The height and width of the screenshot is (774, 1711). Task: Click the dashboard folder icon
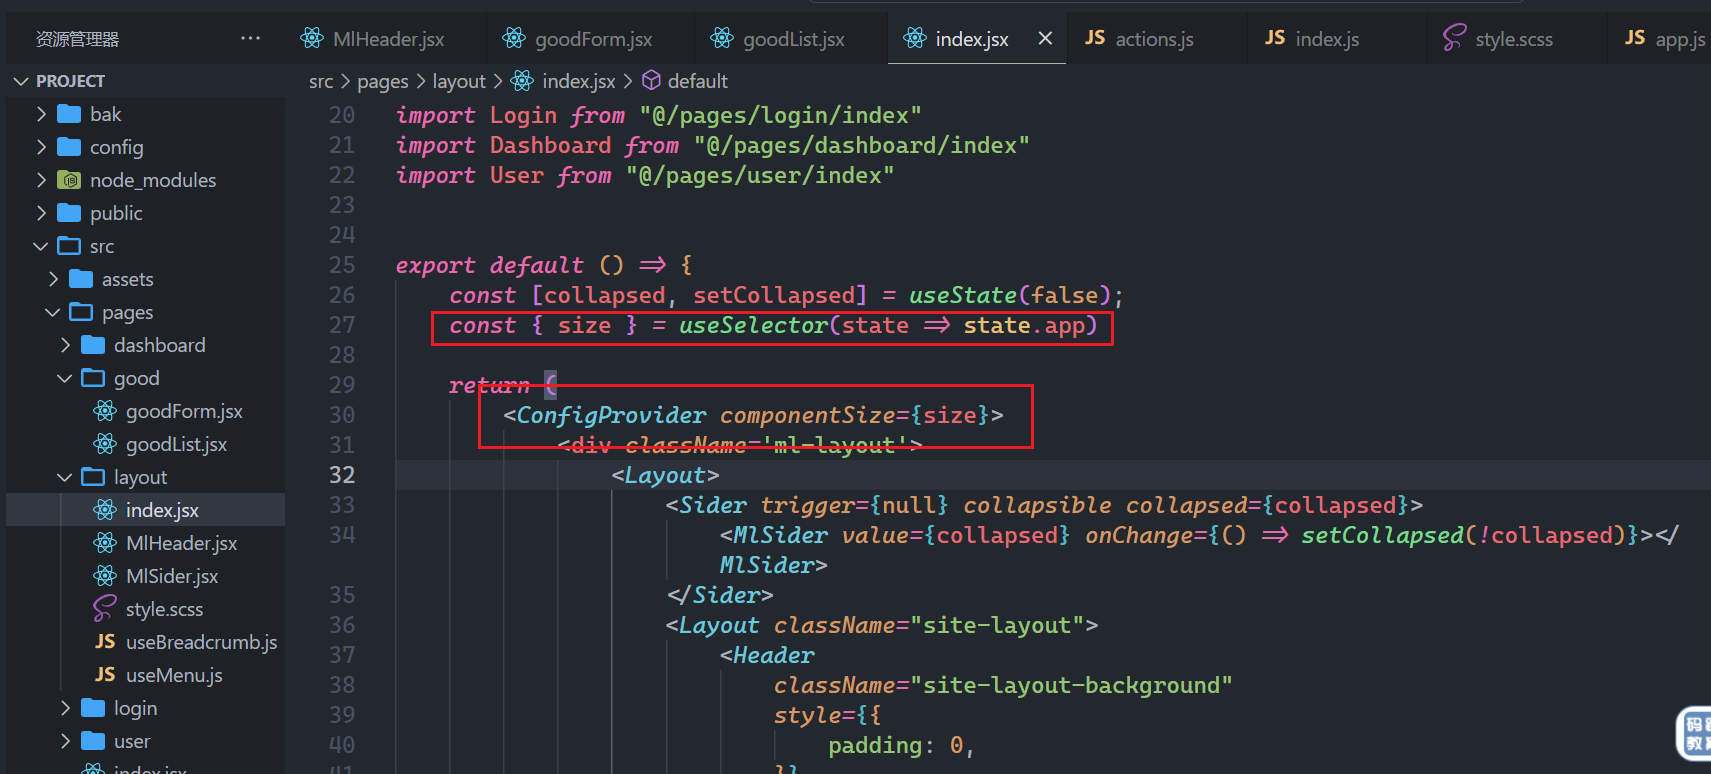[x=93, y=345]
